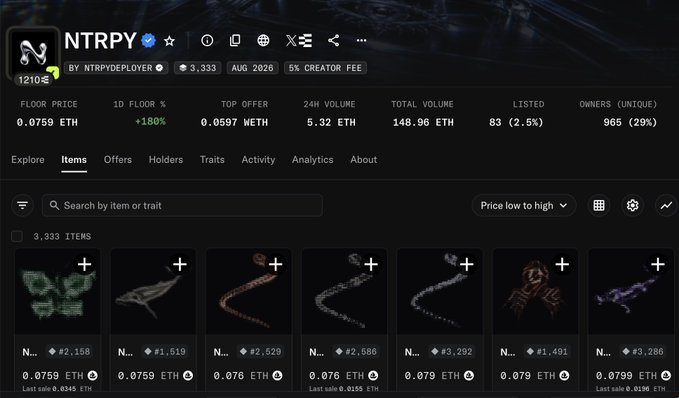Image resolution: width=679 pixels, height=398 pixels.
Task: Open the Price low to high sort dropdown
Action: pos(524,205)
